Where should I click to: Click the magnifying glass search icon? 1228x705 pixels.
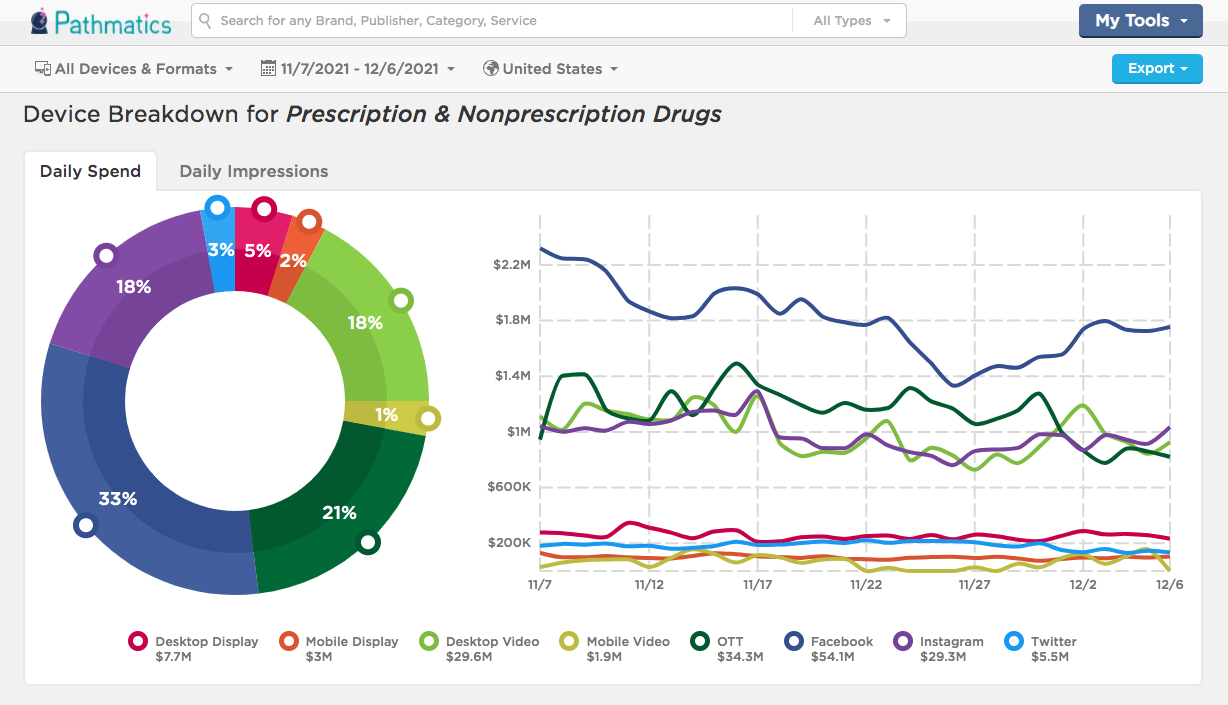[x=205, y=20]
